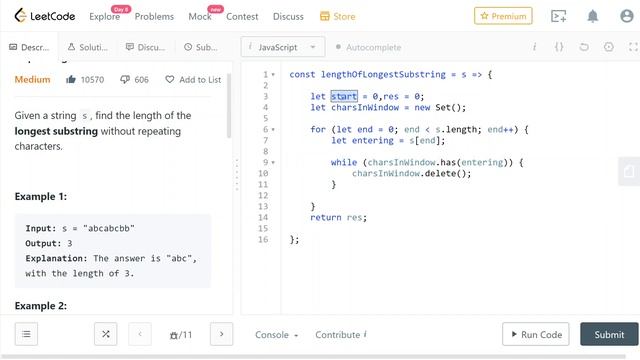Open the notifications bell
The image size is (640, 360).
(593, 16)
